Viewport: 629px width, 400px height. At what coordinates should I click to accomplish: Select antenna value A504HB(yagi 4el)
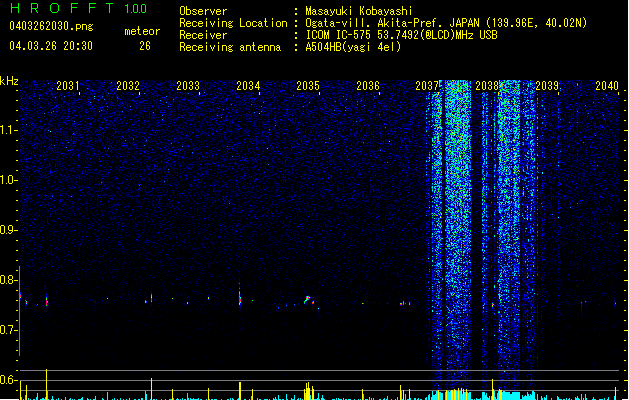[x=353, y=47]
